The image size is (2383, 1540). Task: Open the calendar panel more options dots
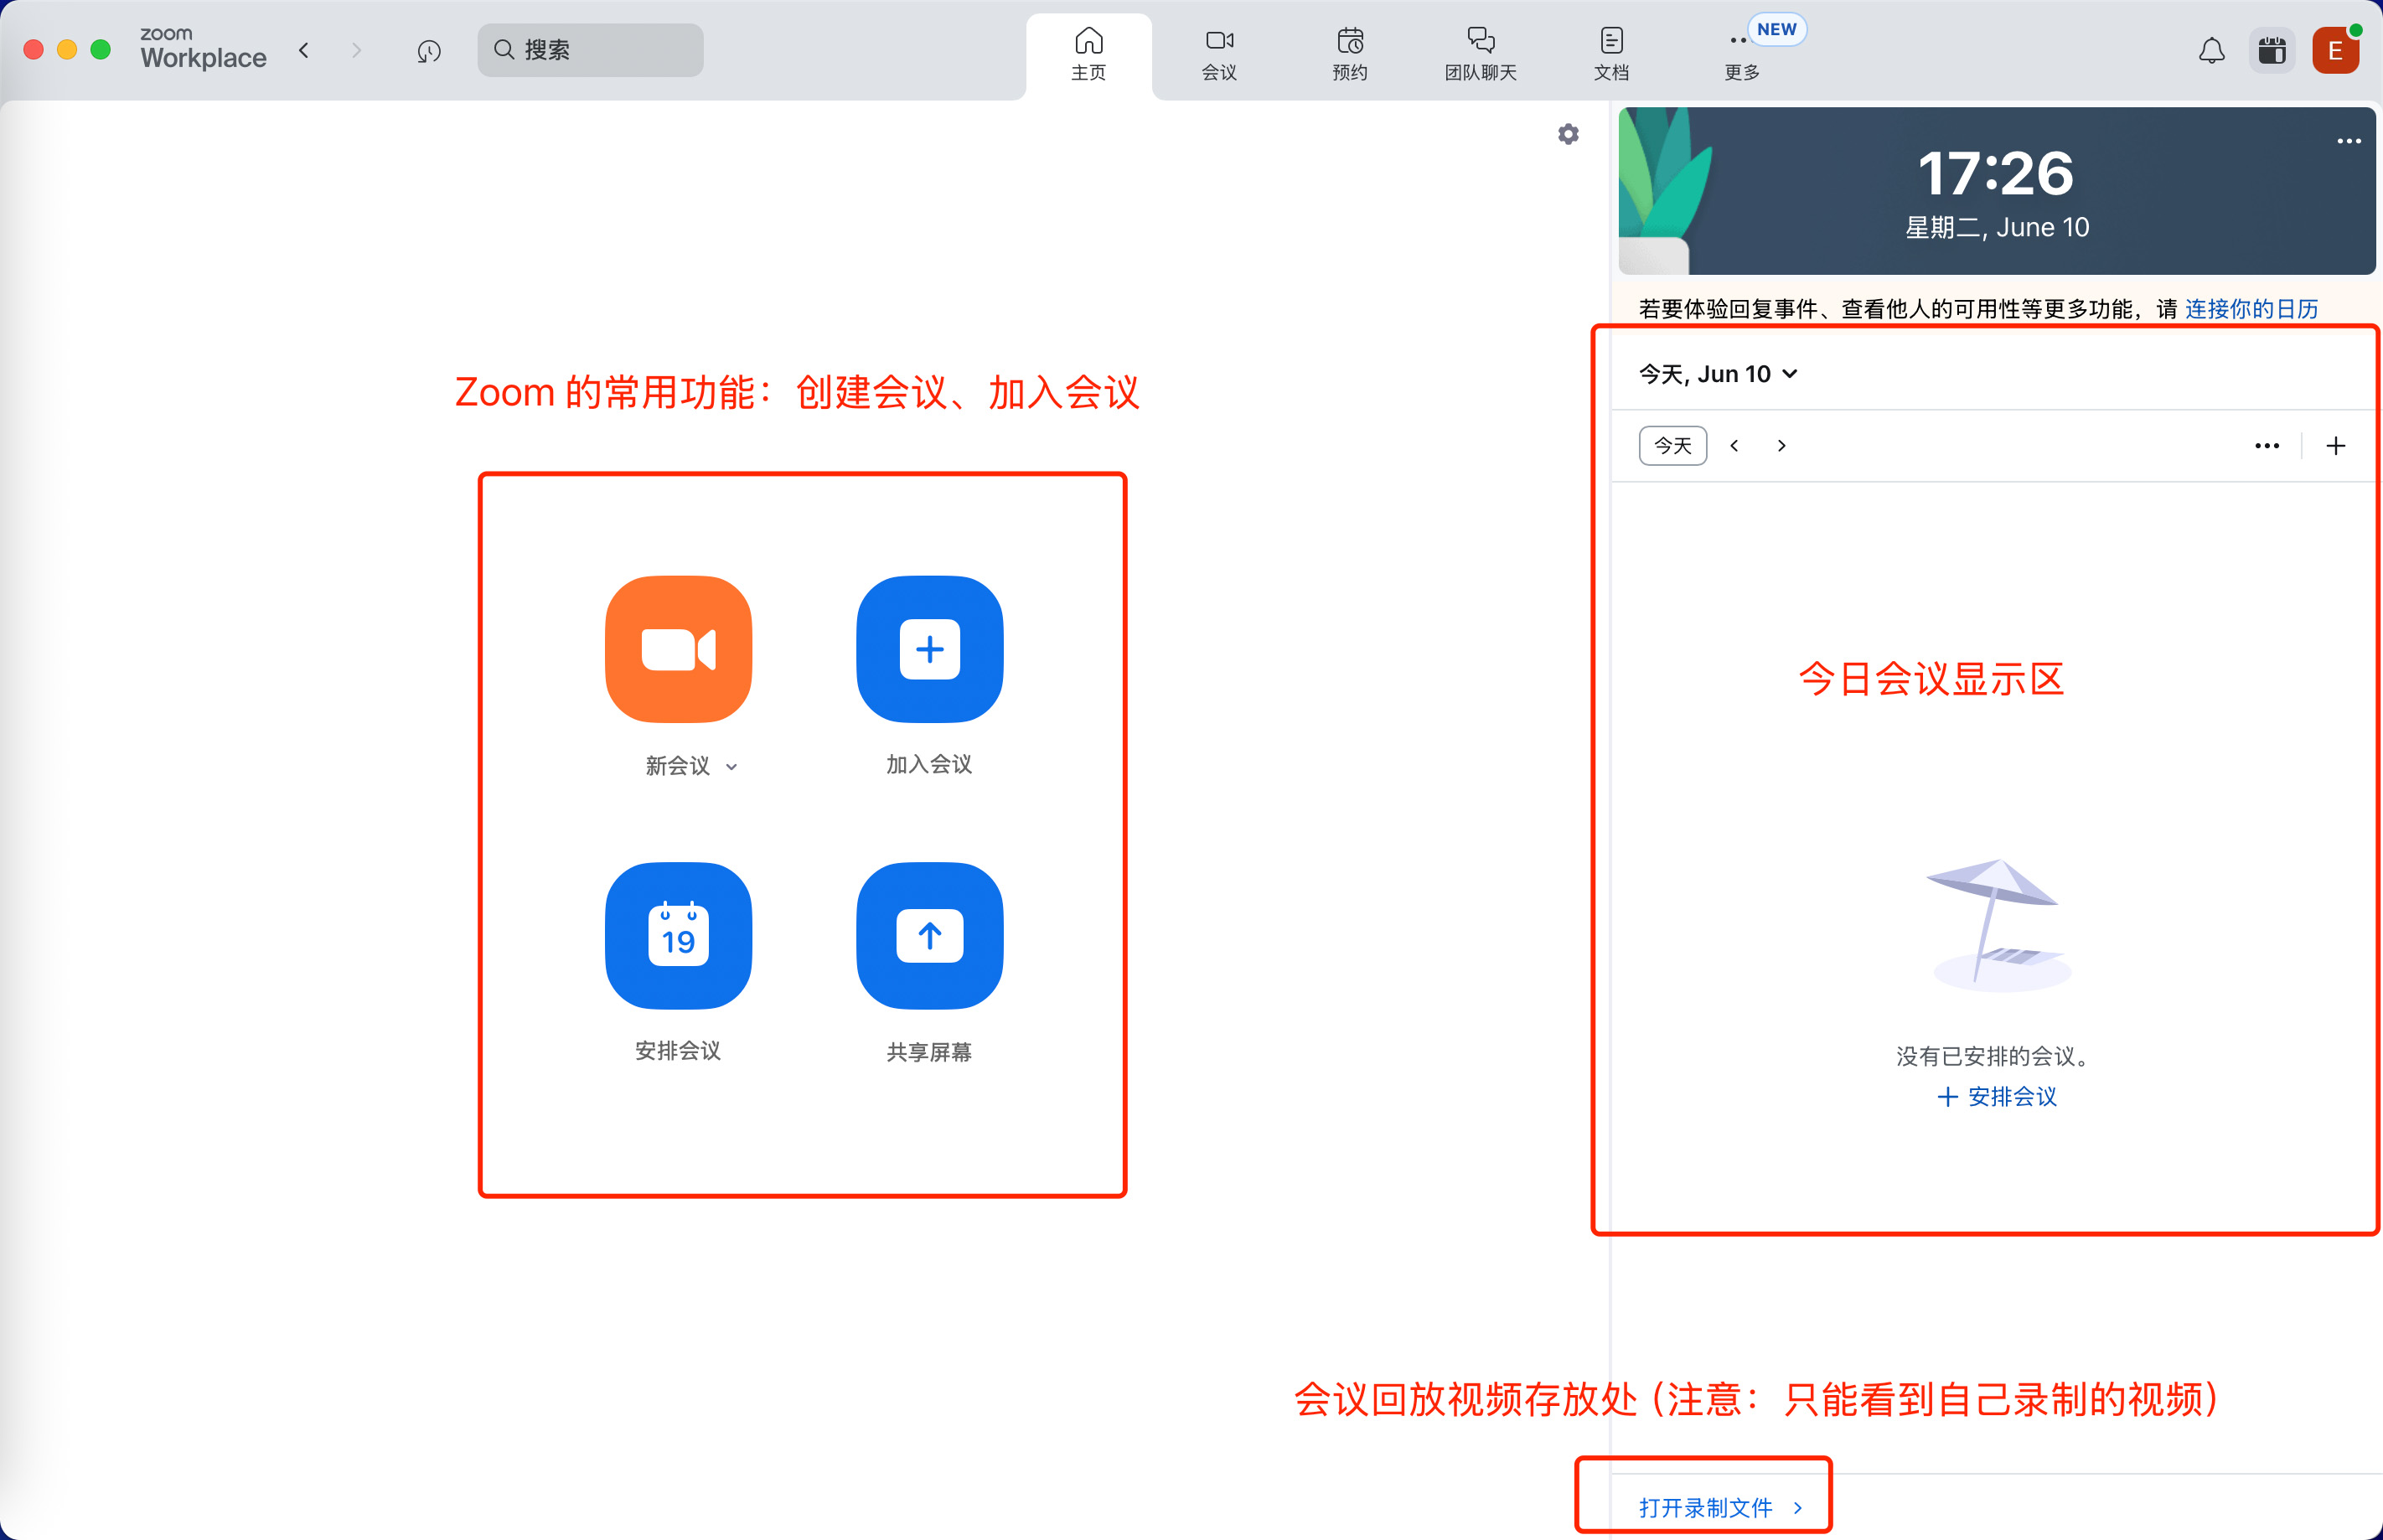click(2267, 446)
